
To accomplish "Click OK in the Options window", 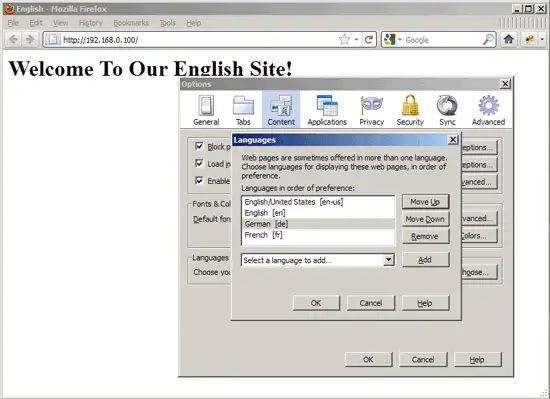I will pos(368,359).
